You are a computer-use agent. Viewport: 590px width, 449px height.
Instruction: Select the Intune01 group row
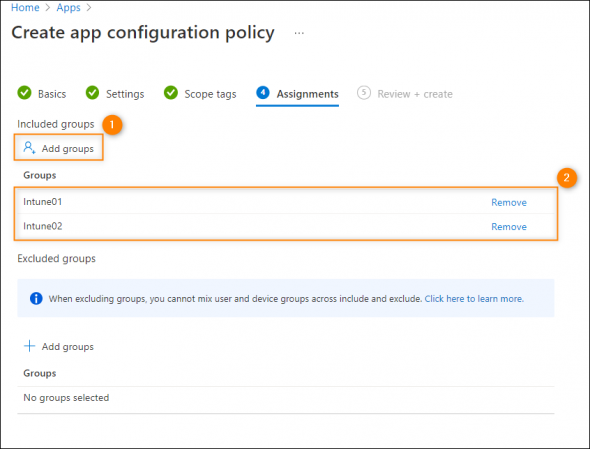[x=286, y=202]
